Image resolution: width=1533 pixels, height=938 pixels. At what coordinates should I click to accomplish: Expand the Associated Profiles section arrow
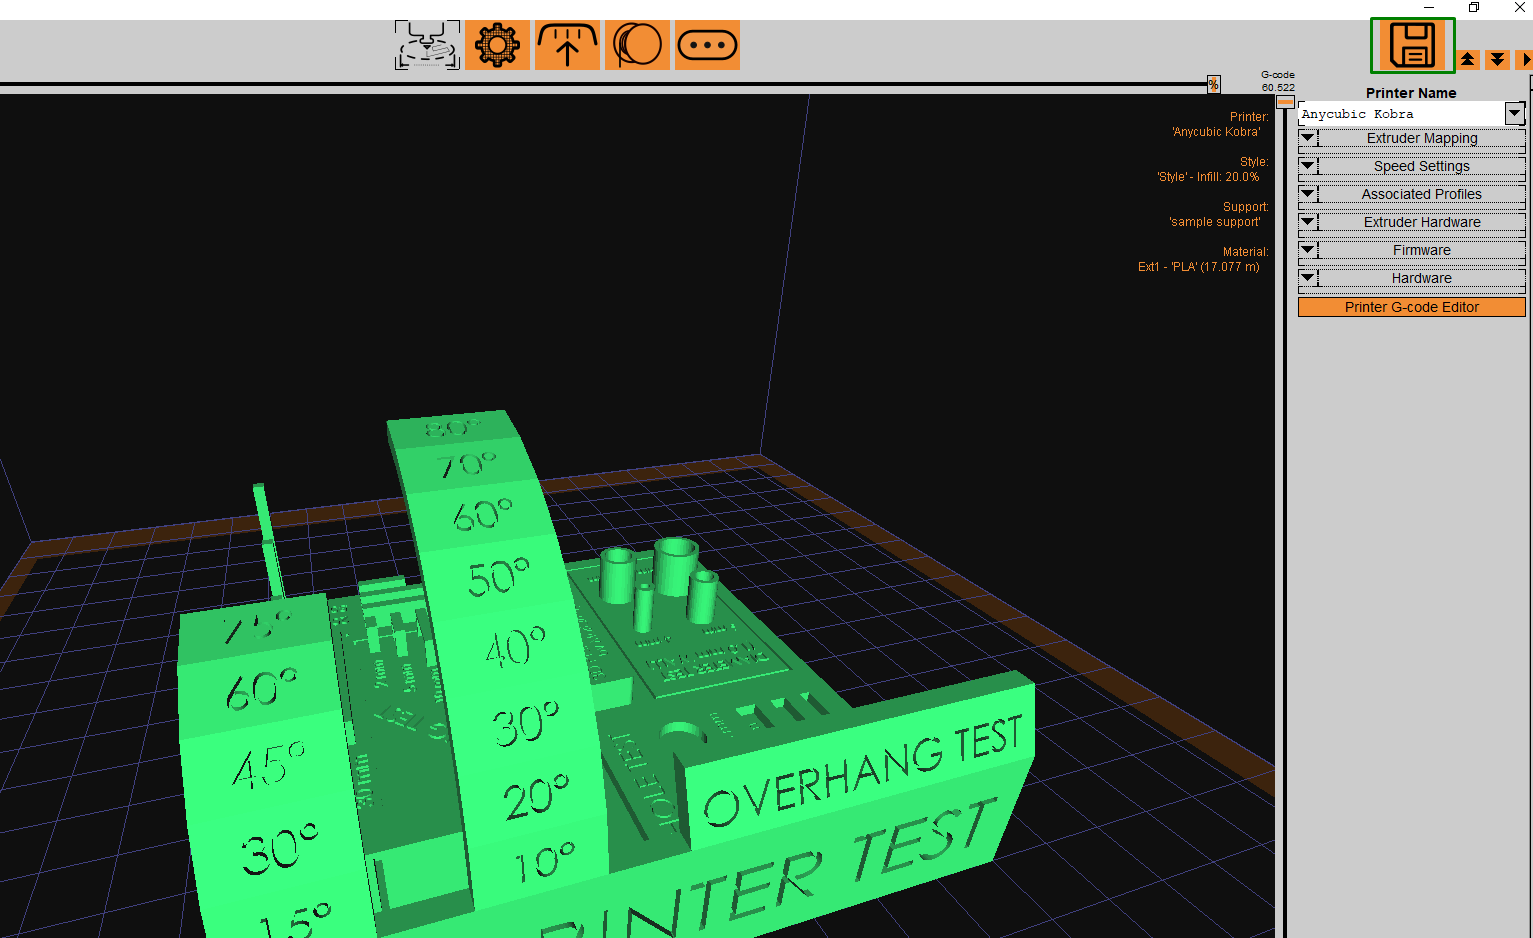1308,194
